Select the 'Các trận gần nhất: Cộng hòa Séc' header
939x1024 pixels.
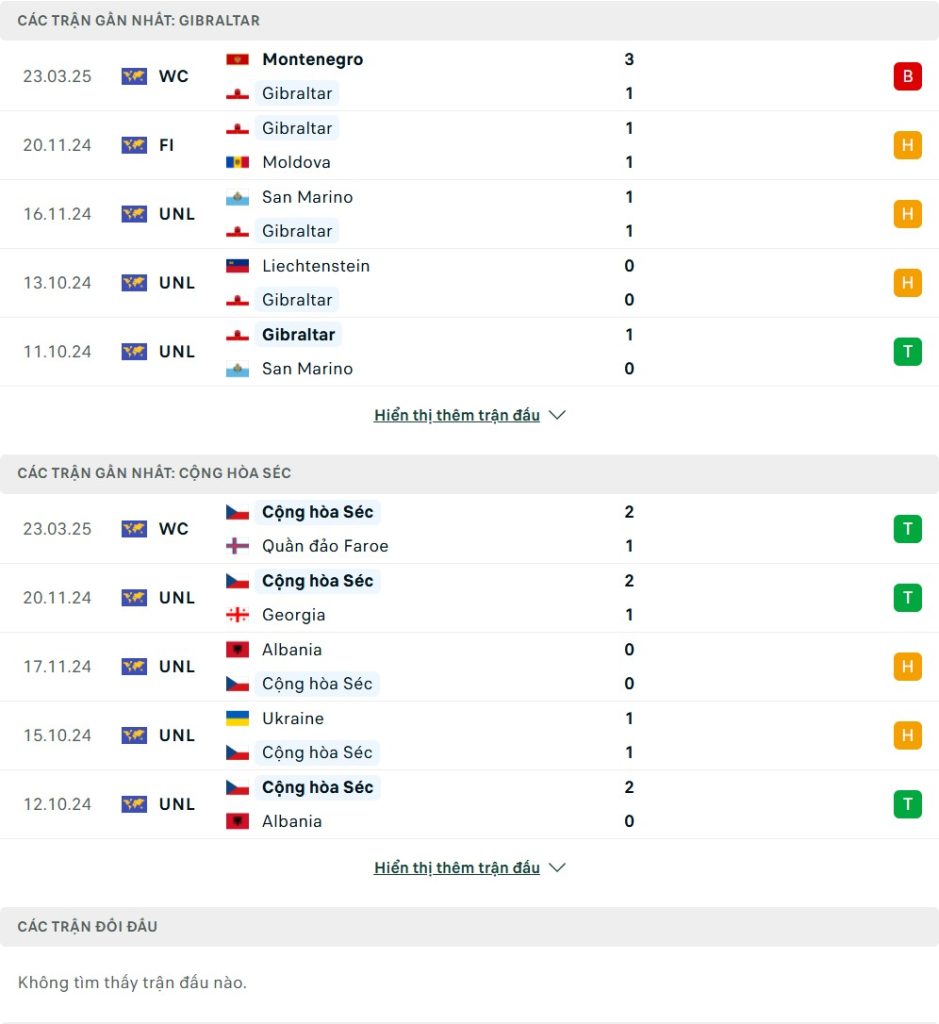[x=470, y=473]
